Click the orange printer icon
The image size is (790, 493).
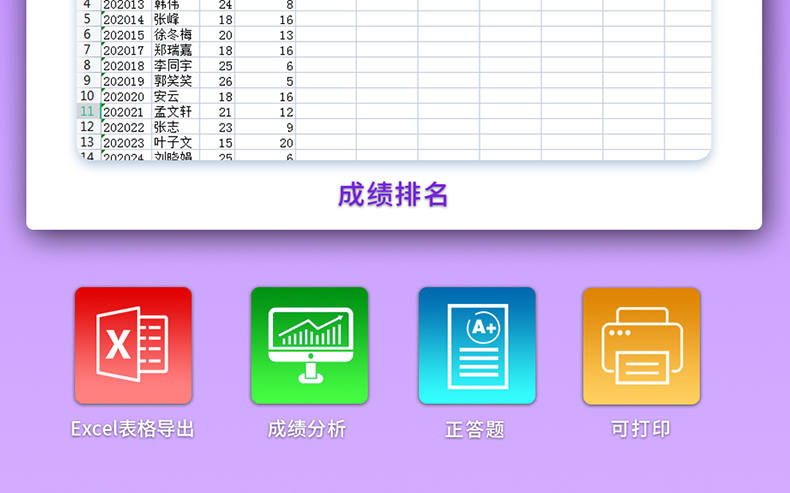pos(641,345)
